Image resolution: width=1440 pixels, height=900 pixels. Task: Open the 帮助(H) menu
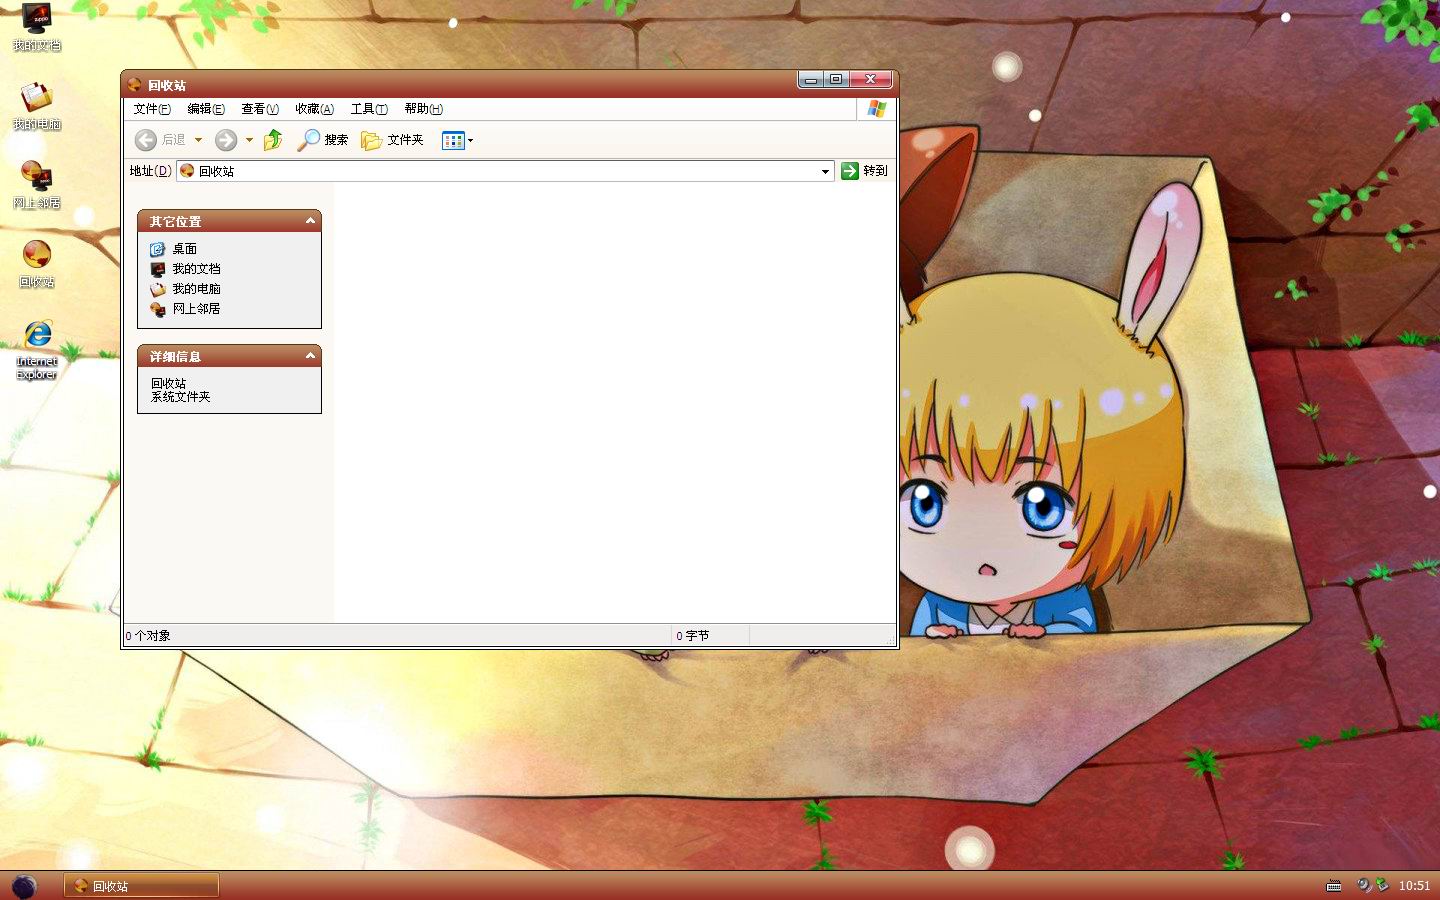click(x=423, y=109)
